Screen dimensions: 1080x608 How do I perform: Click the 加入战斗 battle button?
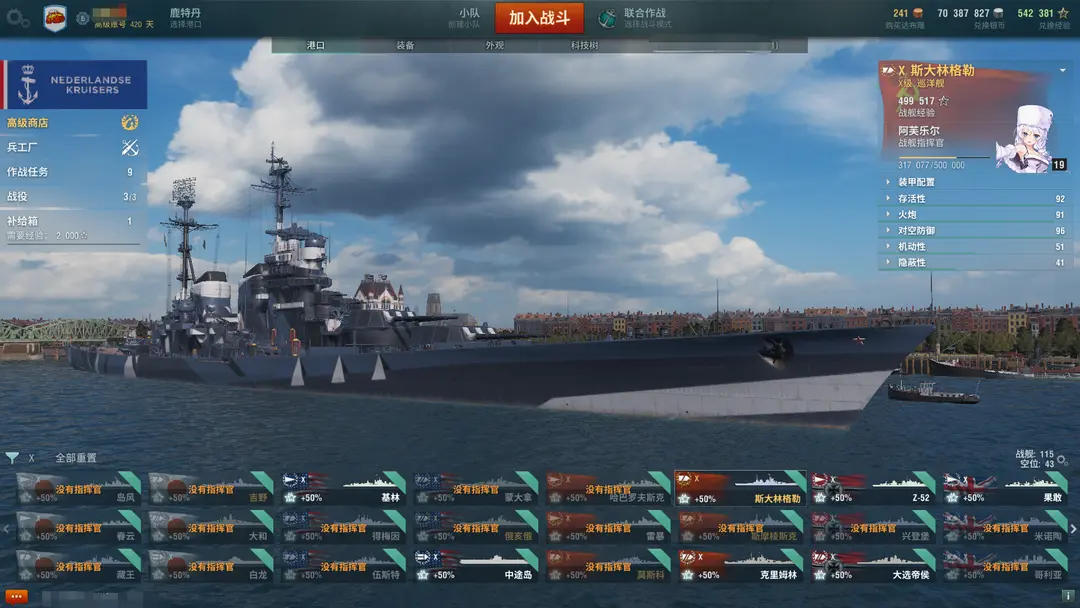pyautogui.click(x=539, y=18)
